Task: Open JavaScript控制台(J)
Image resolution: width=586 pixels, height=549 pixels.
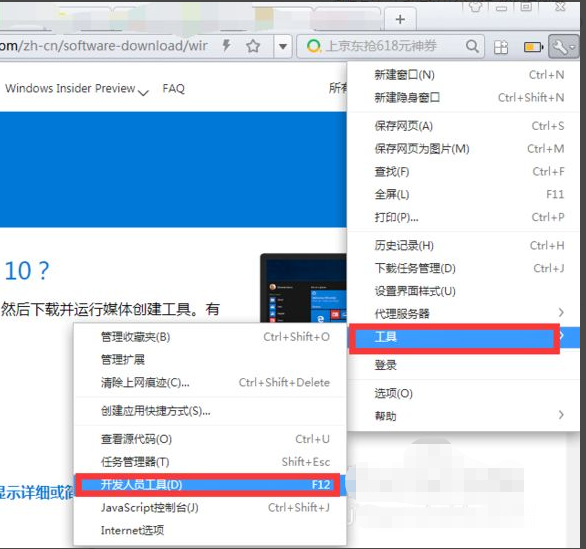Action: (210, 508)
